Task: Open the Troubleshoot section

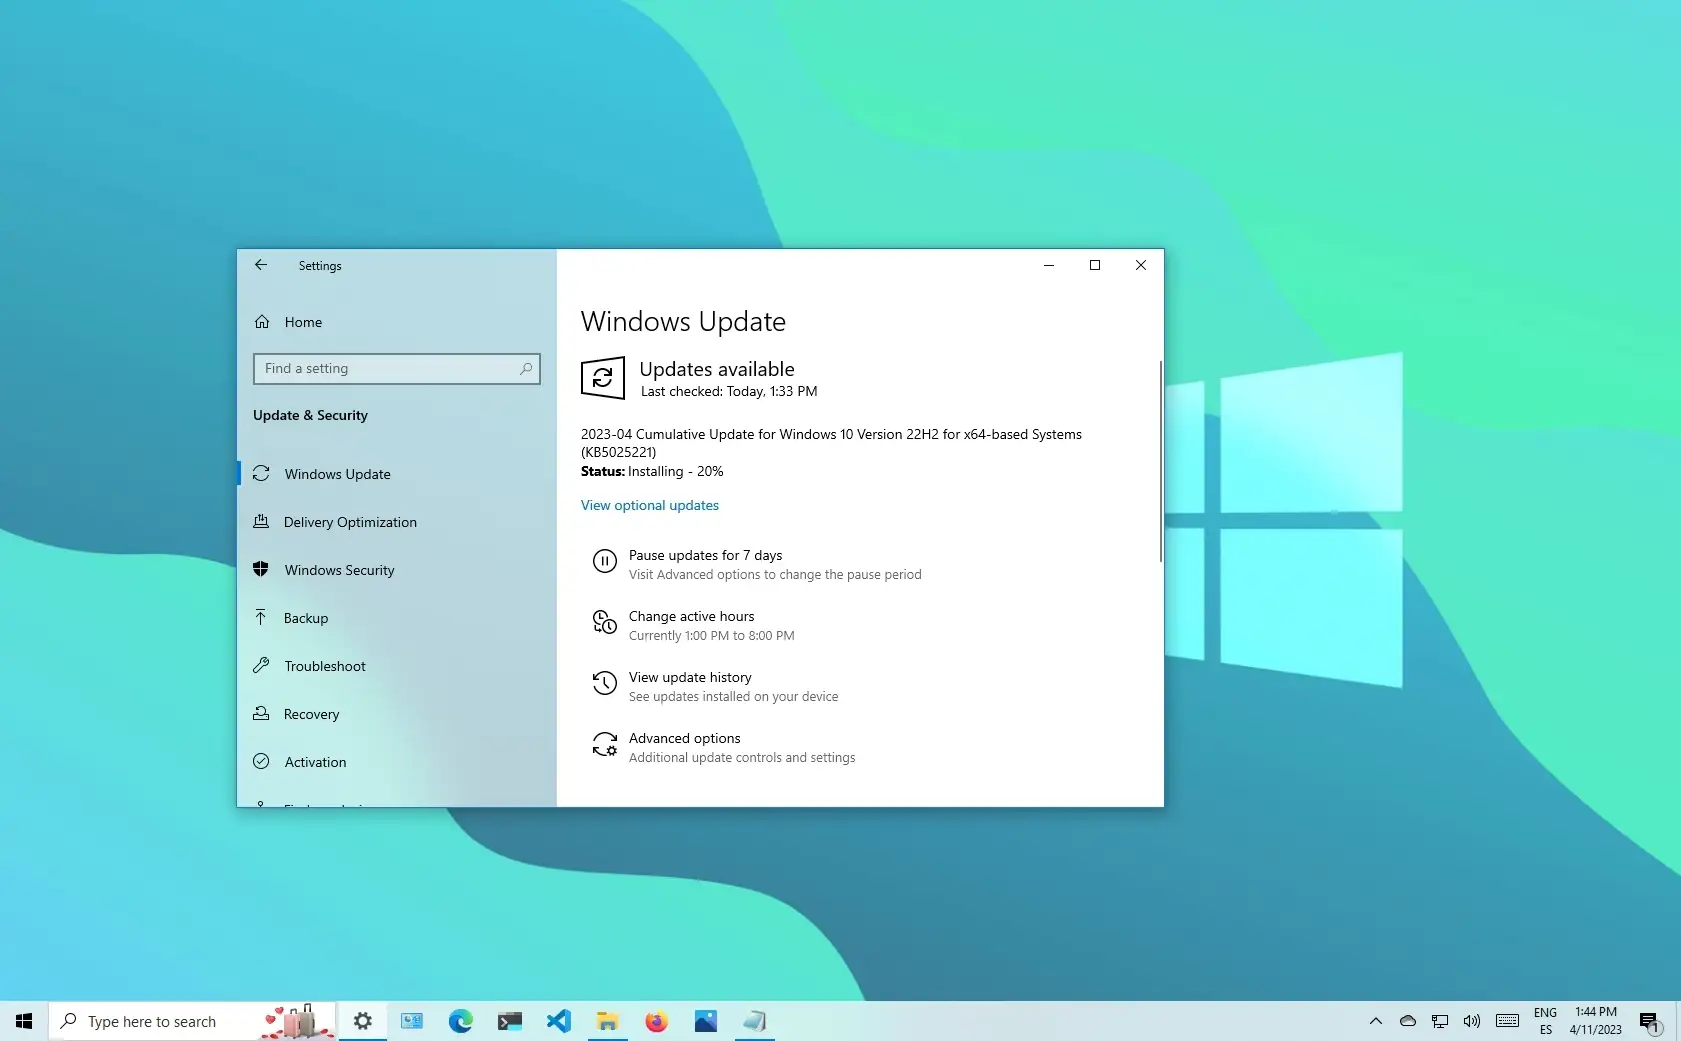Action: point(325,666)
